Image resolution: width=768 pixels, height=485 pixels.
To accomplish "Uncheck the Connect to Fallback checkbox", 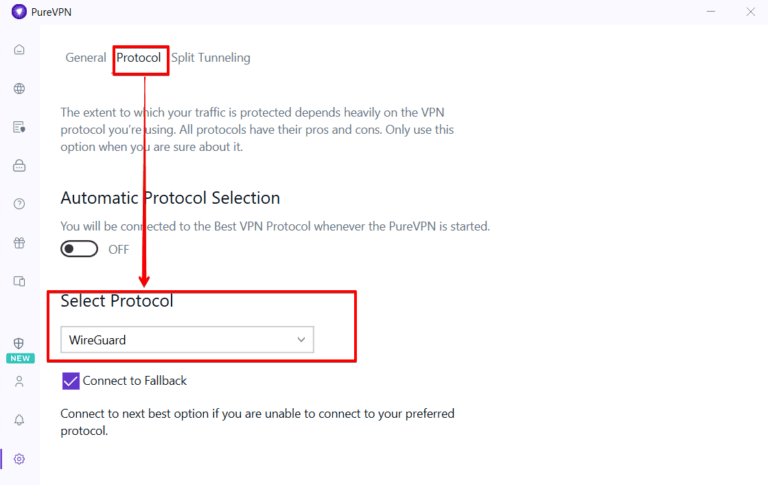I will (71, 381).
